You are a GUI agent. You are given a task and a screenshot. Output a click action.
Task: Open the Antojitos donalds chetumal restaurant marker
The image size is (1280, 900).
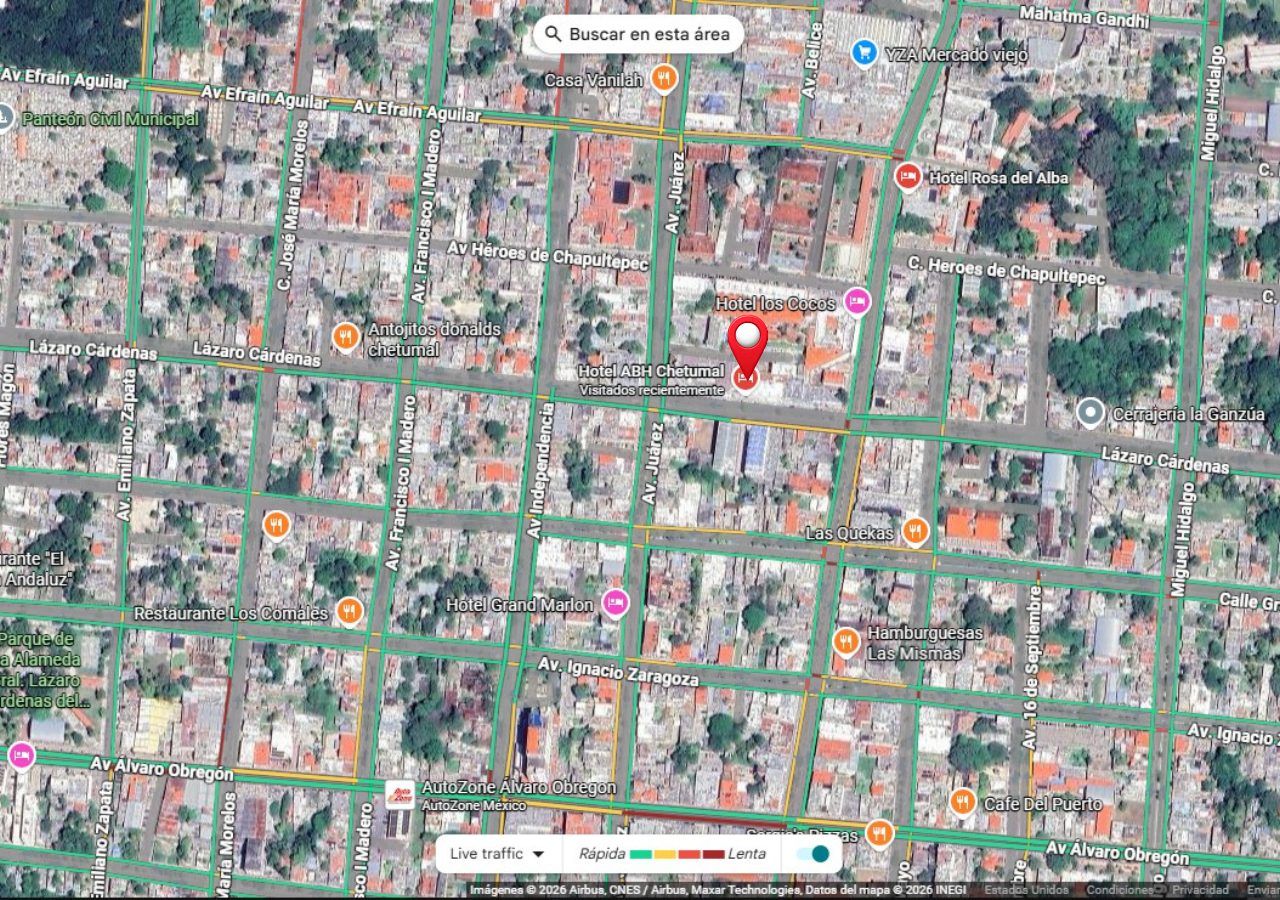(x=345, y=338)
